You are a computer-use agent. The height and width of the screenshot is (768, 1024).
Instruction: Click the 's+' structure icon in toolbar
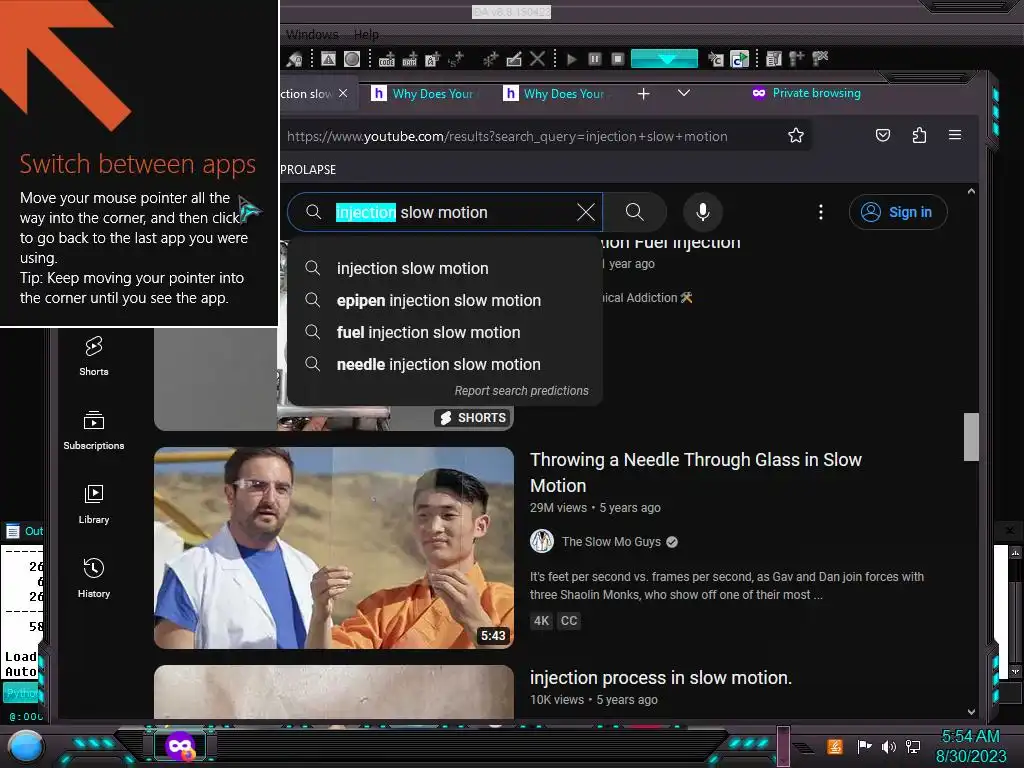point(456,59)
